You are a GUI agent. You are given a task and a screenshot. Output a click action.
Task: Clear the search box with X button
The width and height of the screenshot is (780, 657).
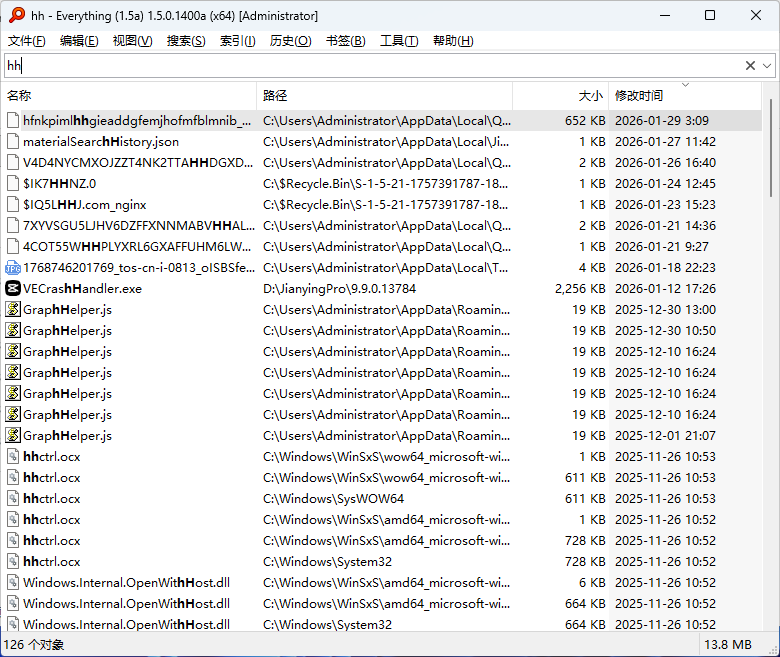pyautogui.click(x=750, y=65)
